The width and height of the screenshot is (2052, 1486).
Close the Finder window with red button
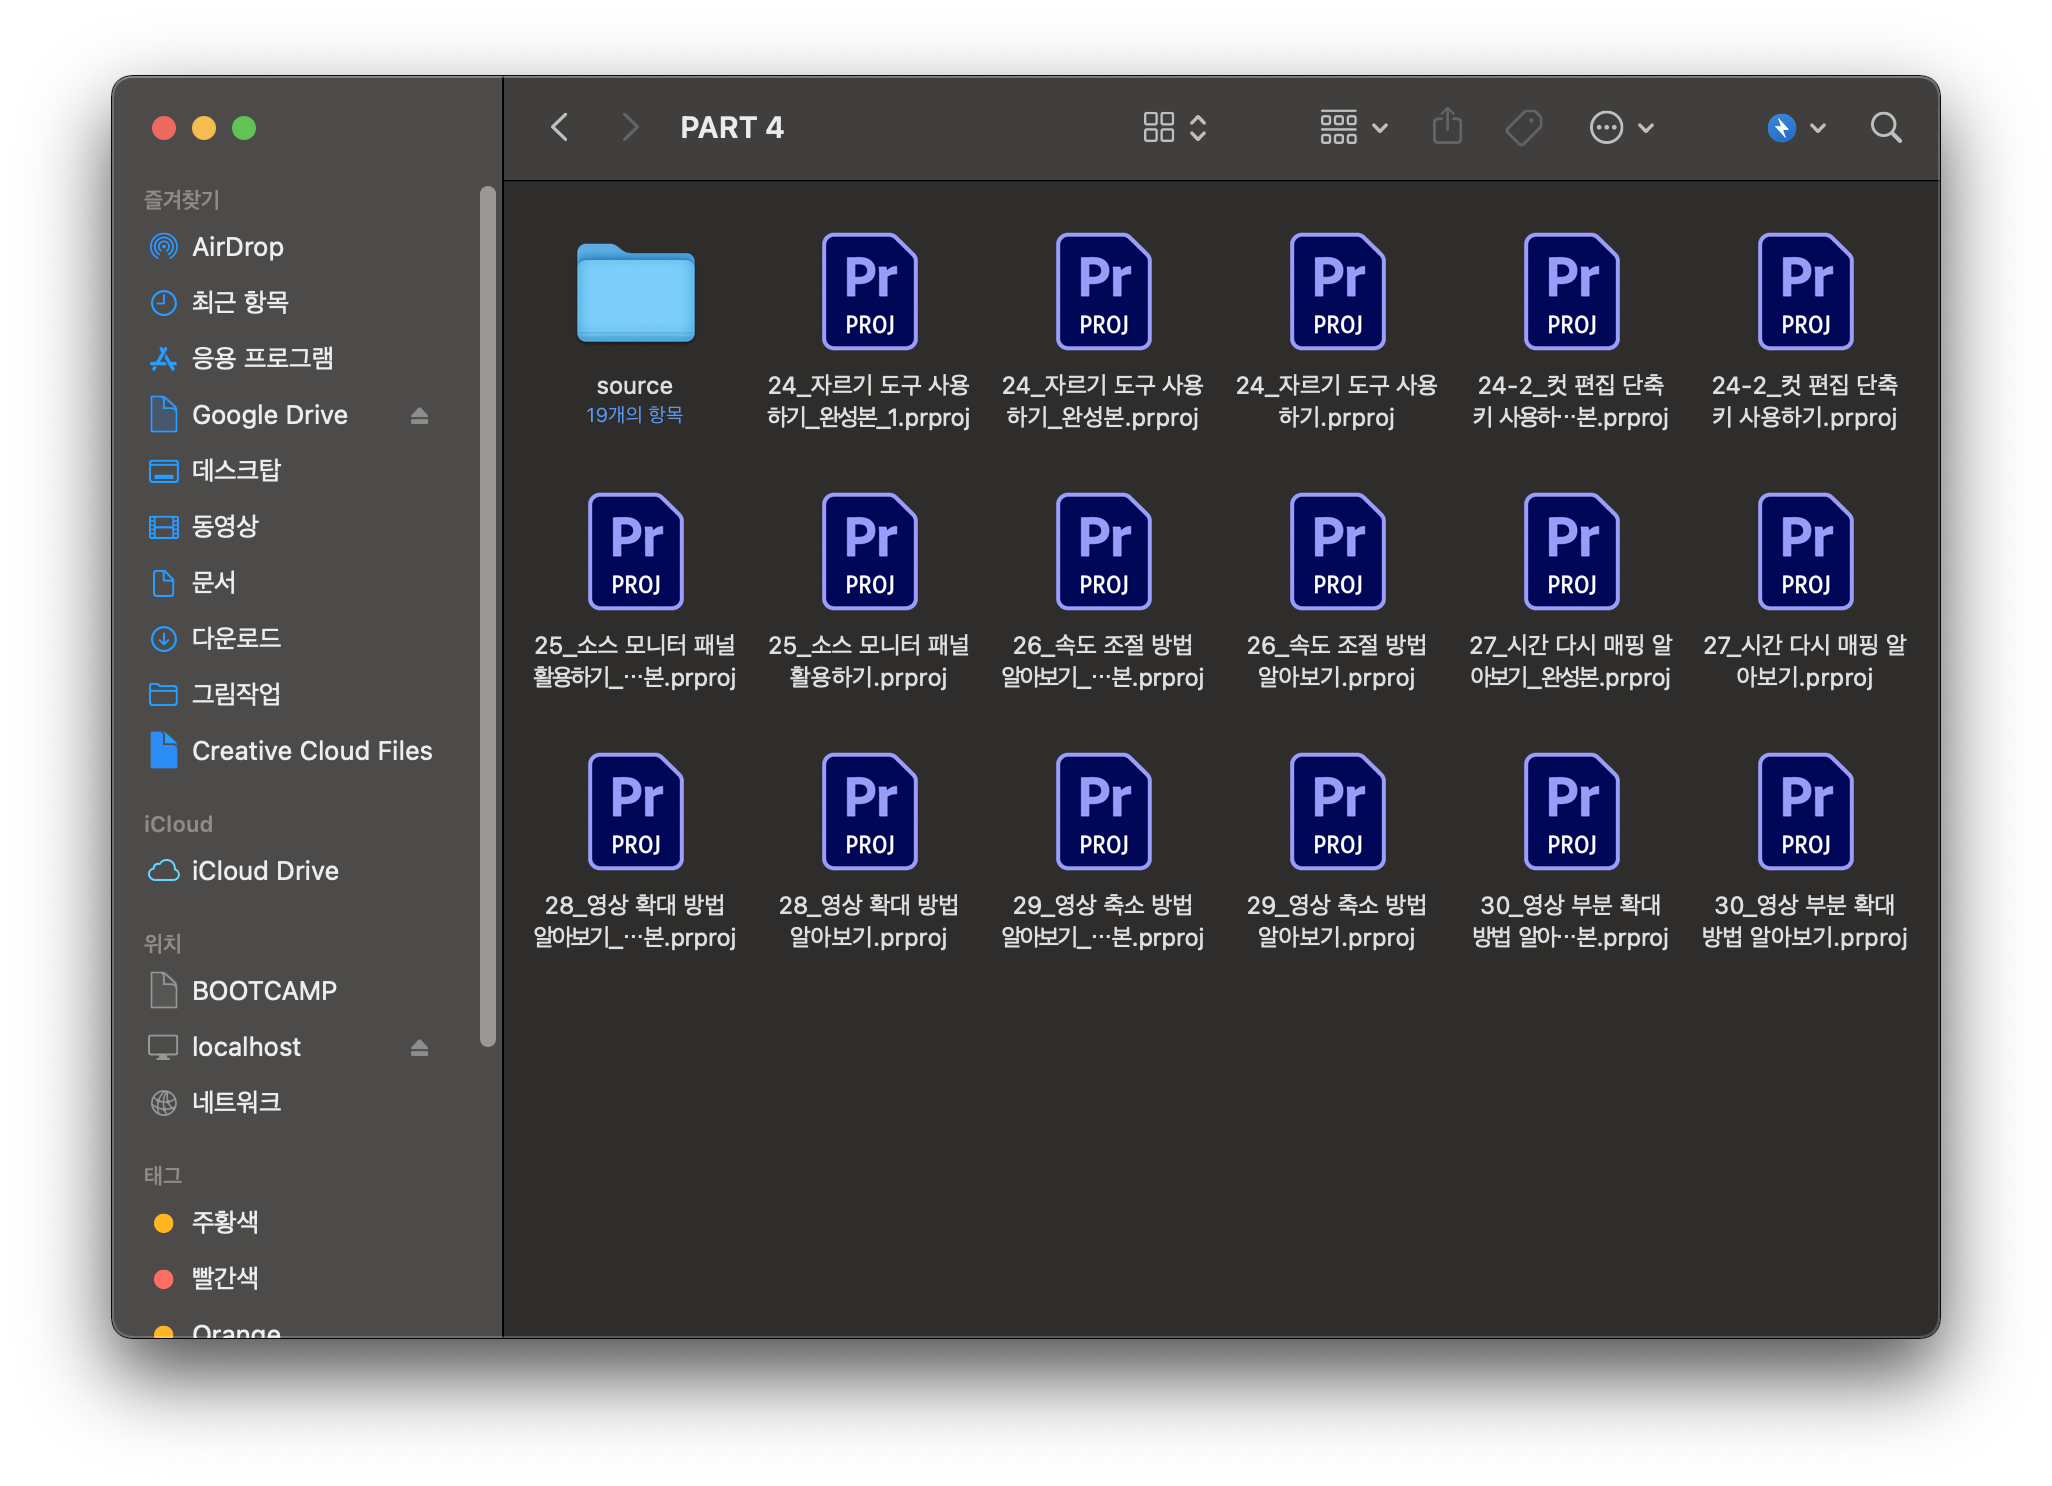click(164, 128)
